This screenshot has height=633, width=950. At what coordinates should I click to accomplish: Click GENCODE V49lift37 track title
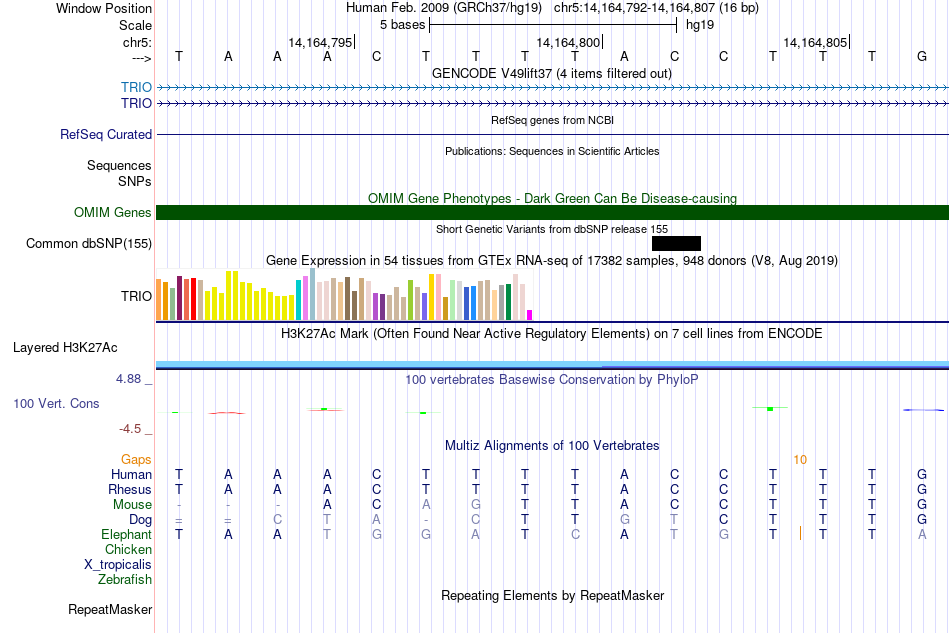tap(551, 74)
